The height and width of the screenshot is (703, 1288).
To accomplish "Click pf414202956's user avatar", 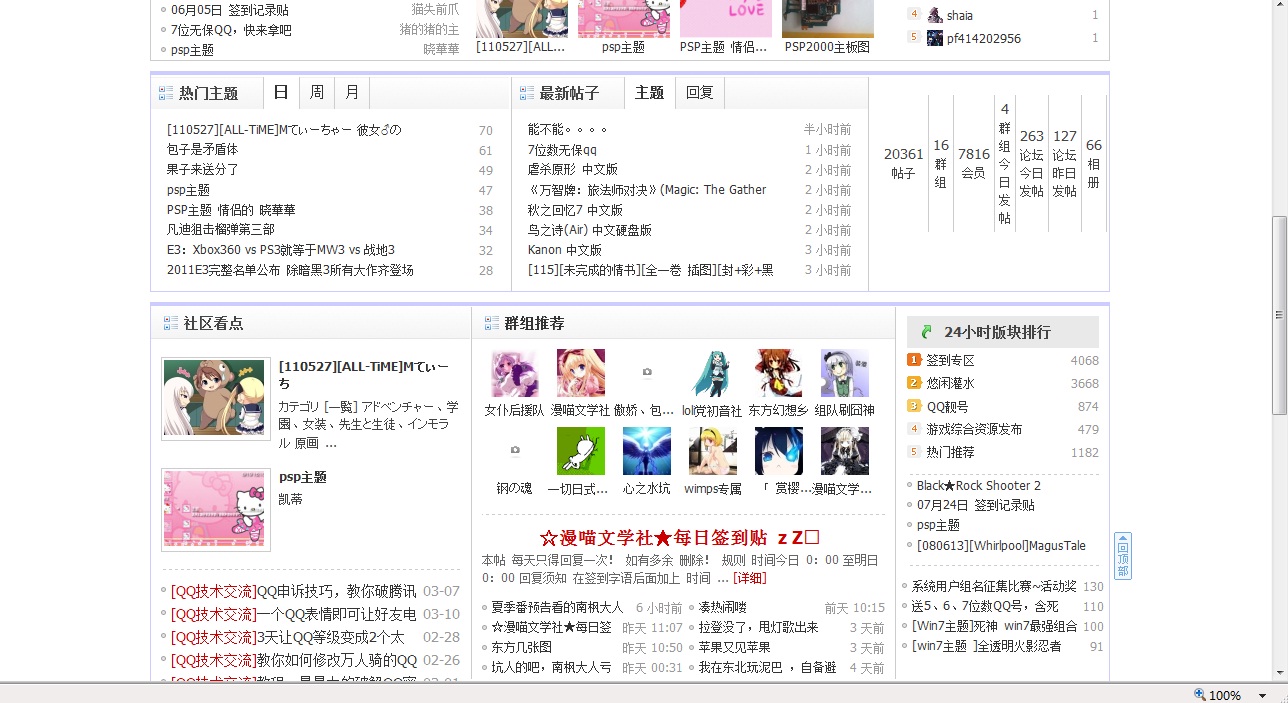I will click(935, 38).
